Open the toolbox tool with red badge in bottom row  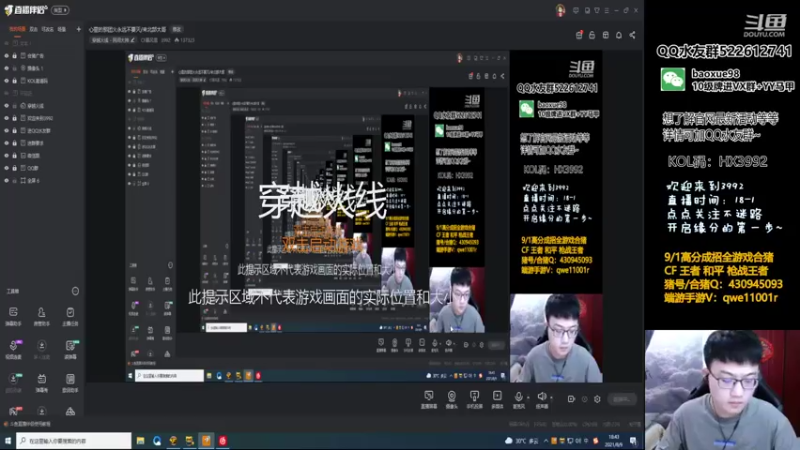pyautogui.click(x=14, y=411)
